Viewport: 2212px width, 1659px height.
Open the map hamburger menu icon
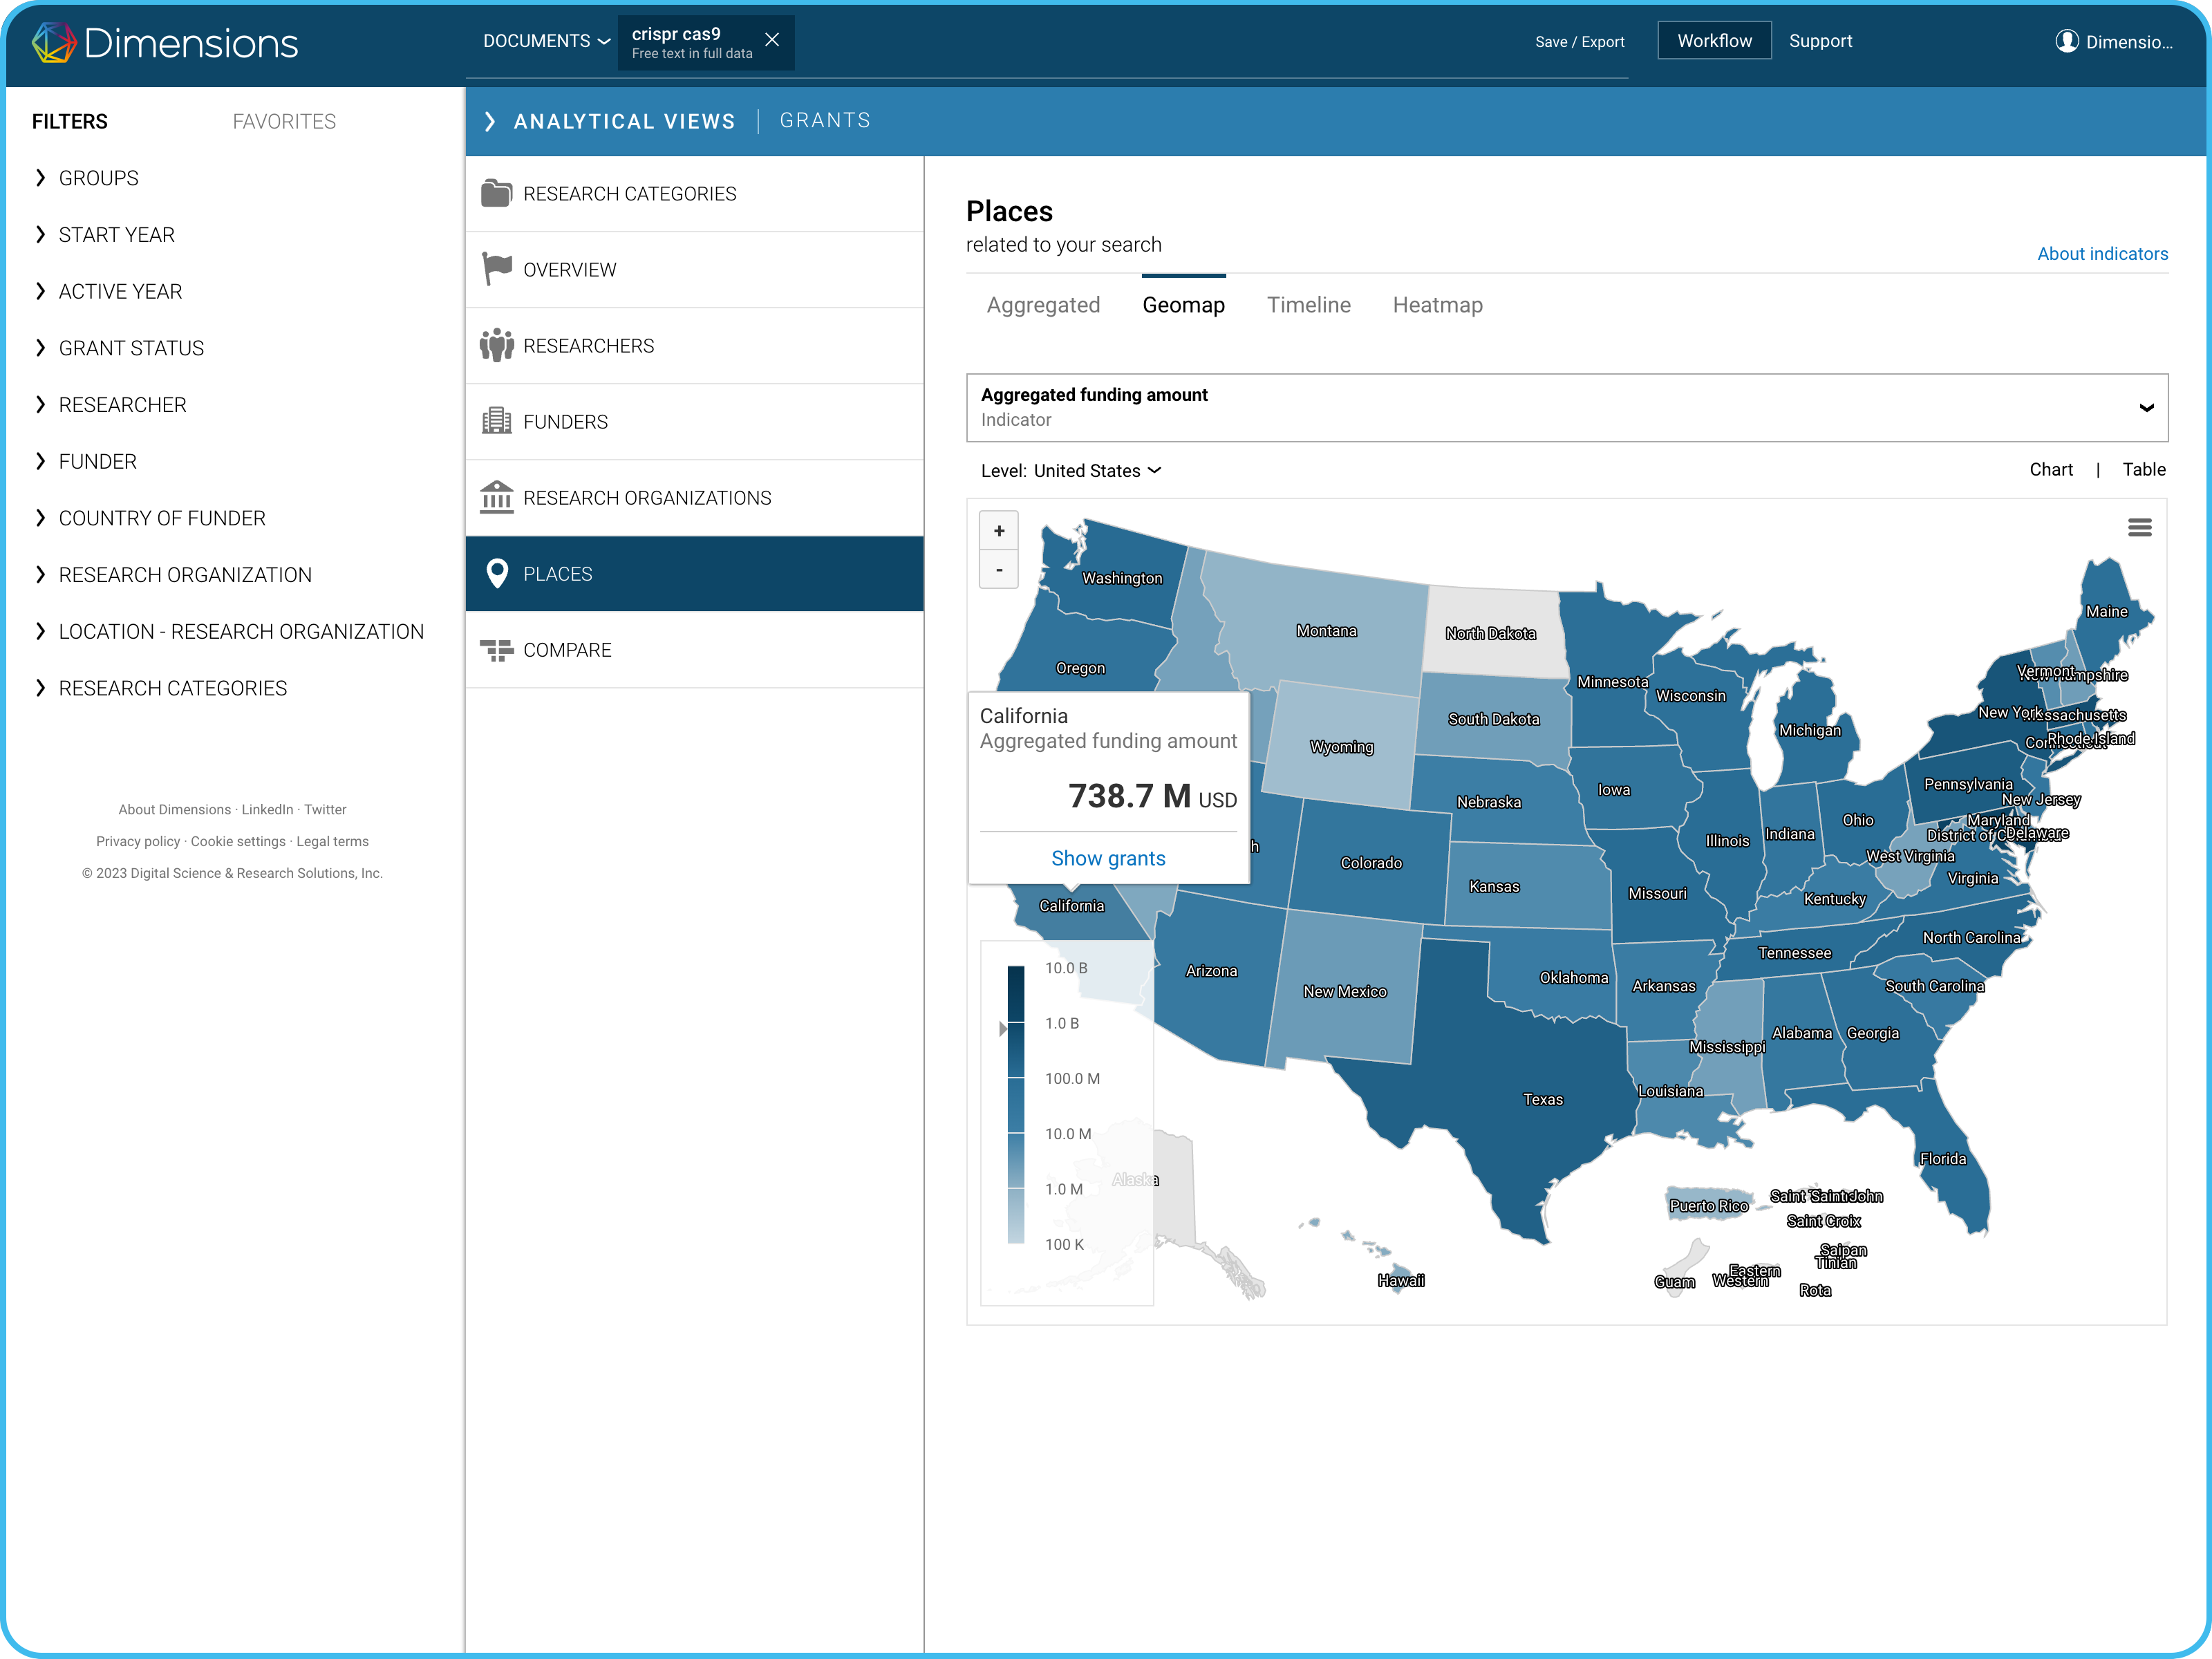point(2139,527)
